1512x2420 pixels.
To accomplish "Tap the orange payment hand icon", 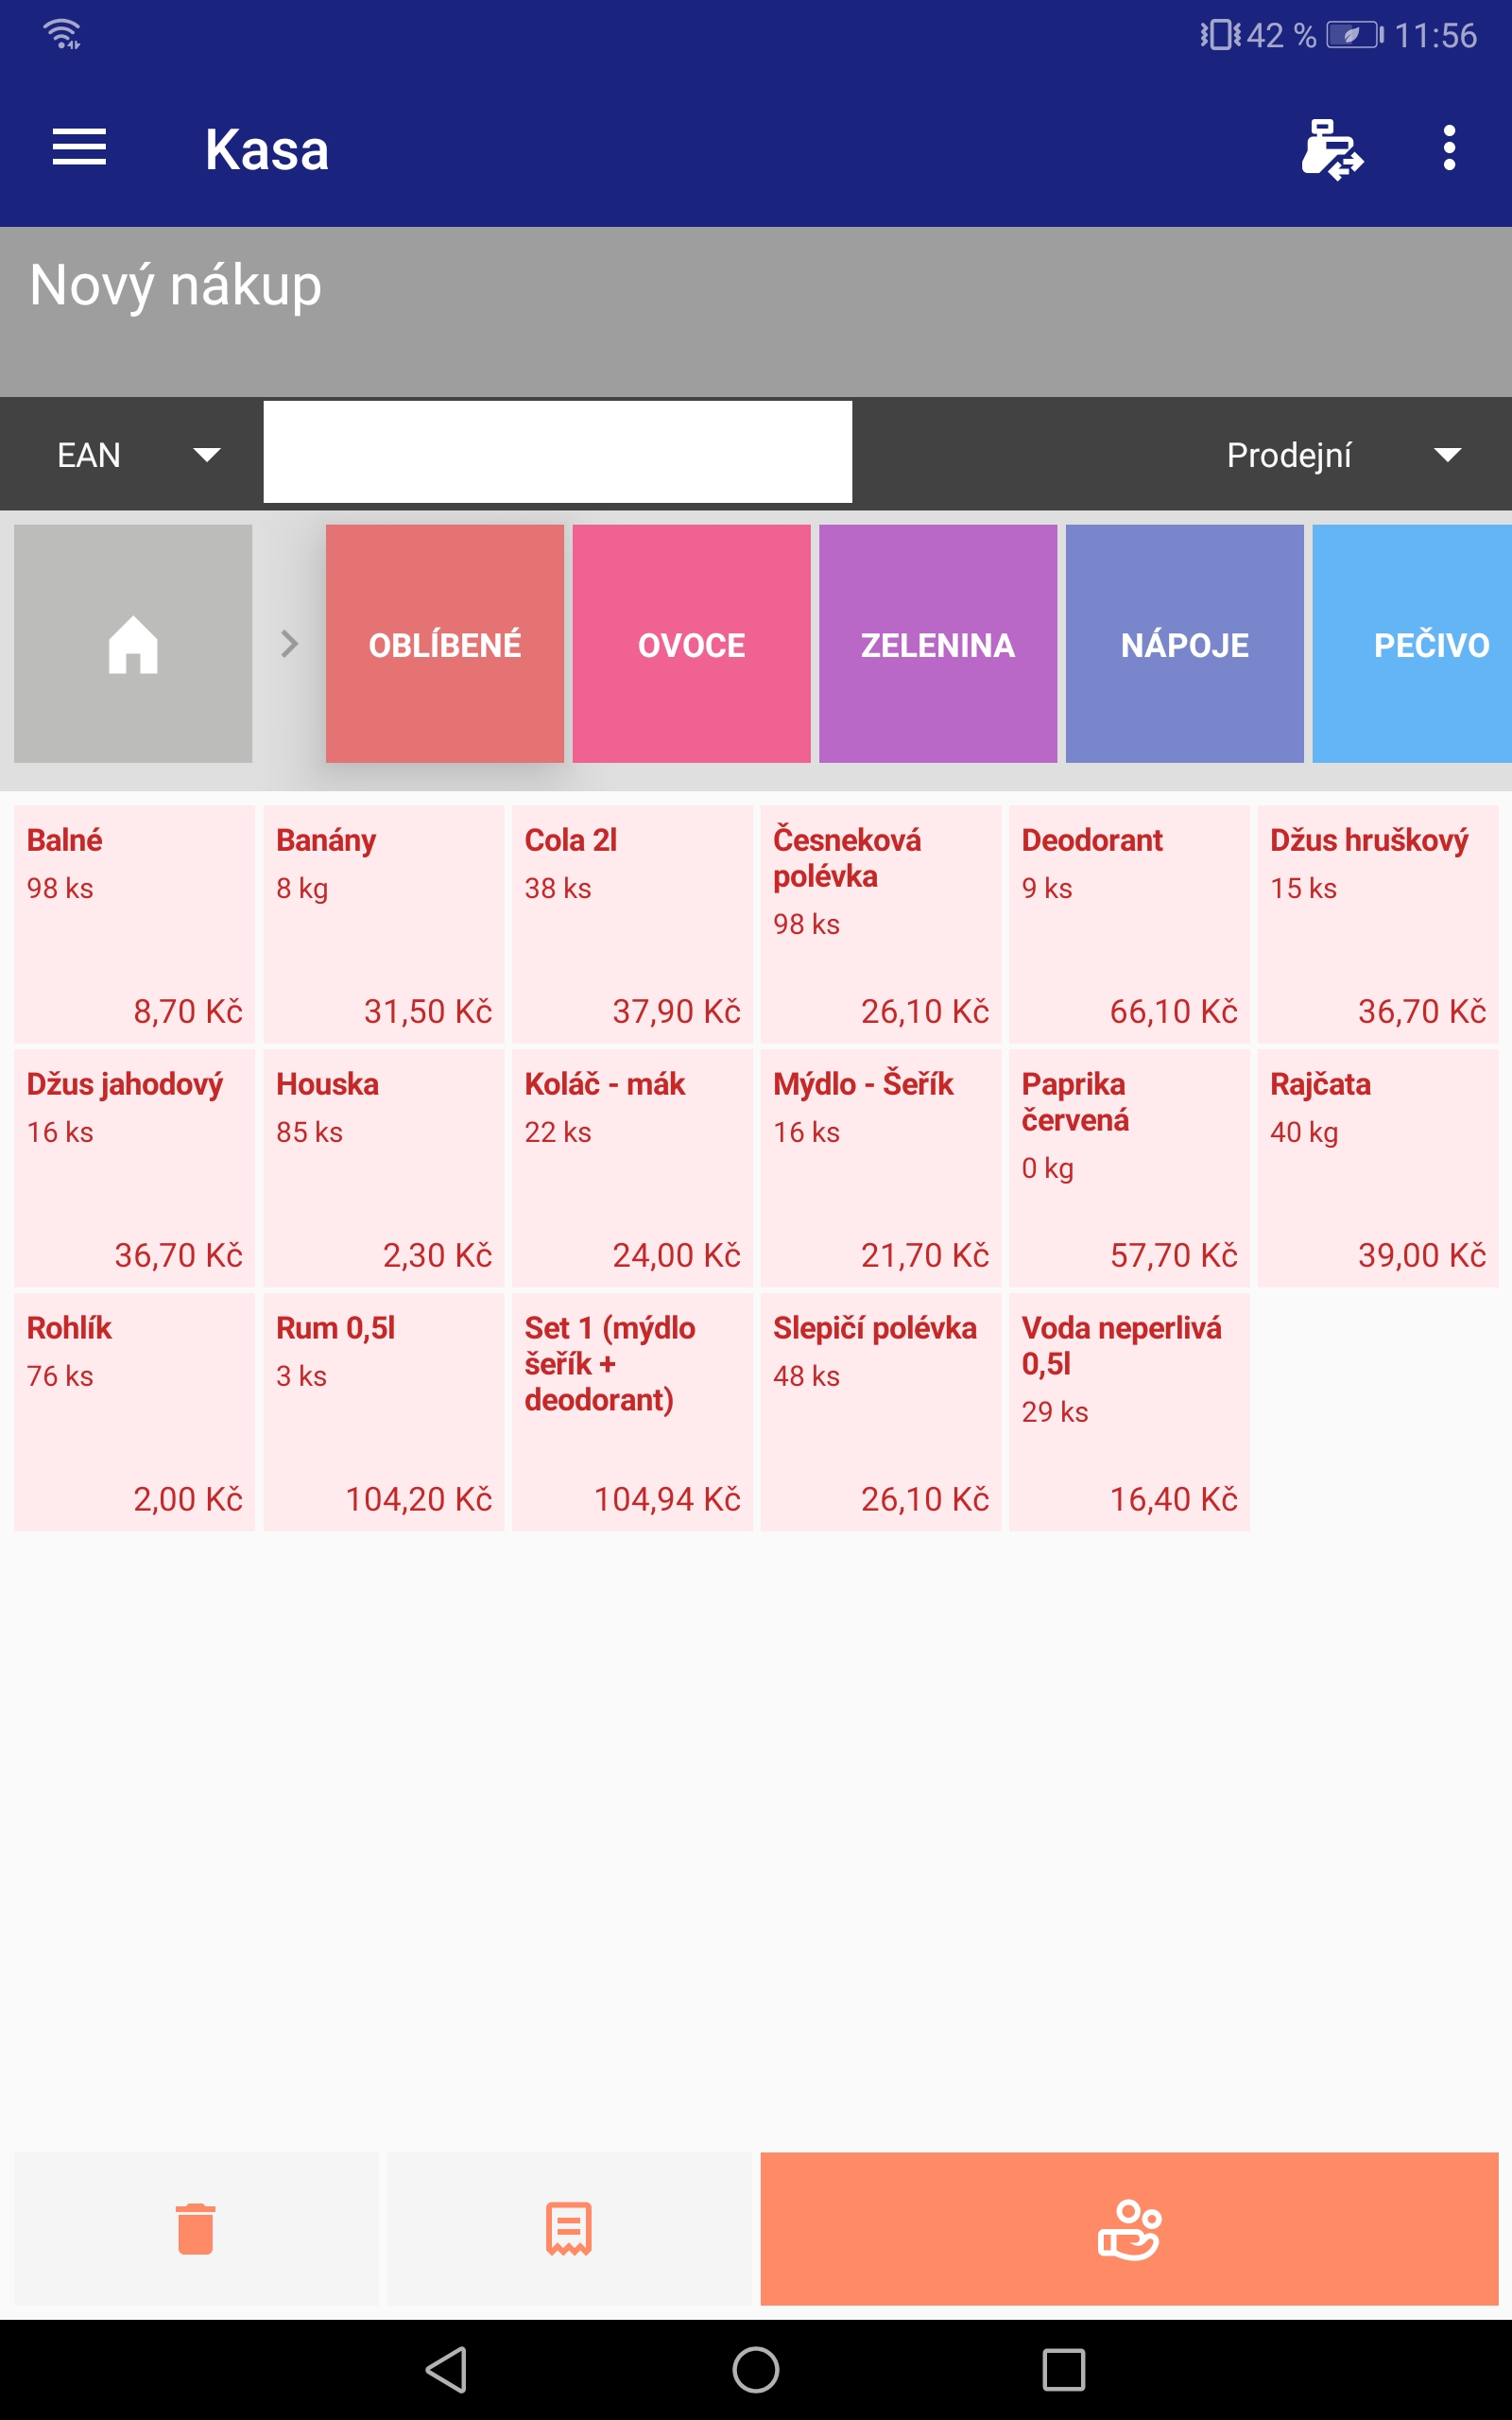I will (x=1129, y=2228).
